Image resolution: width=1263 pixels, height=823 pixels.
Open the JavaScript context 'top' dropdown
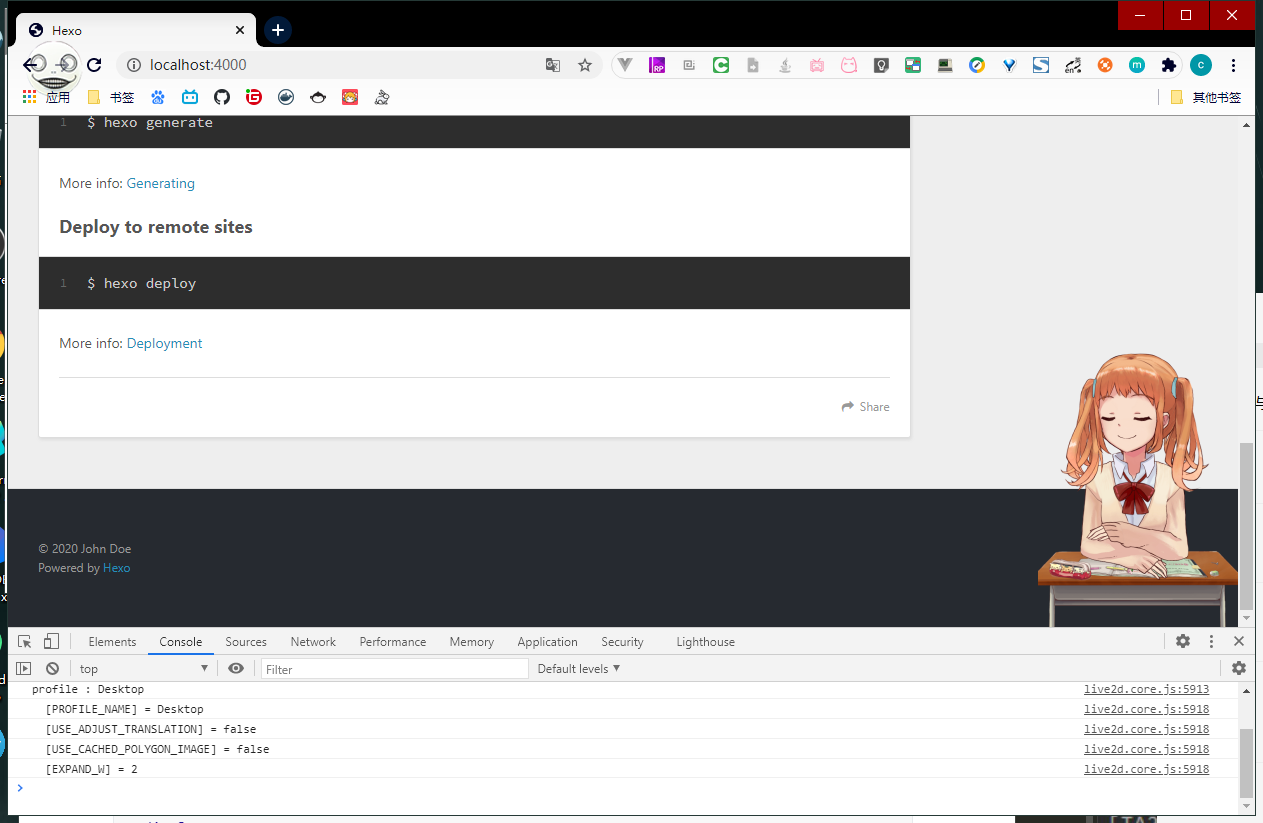point(143,669)
